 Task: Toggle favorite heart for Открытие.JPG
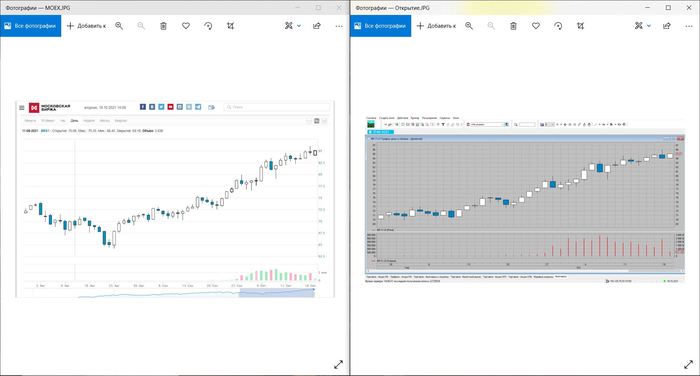(536, 26)
